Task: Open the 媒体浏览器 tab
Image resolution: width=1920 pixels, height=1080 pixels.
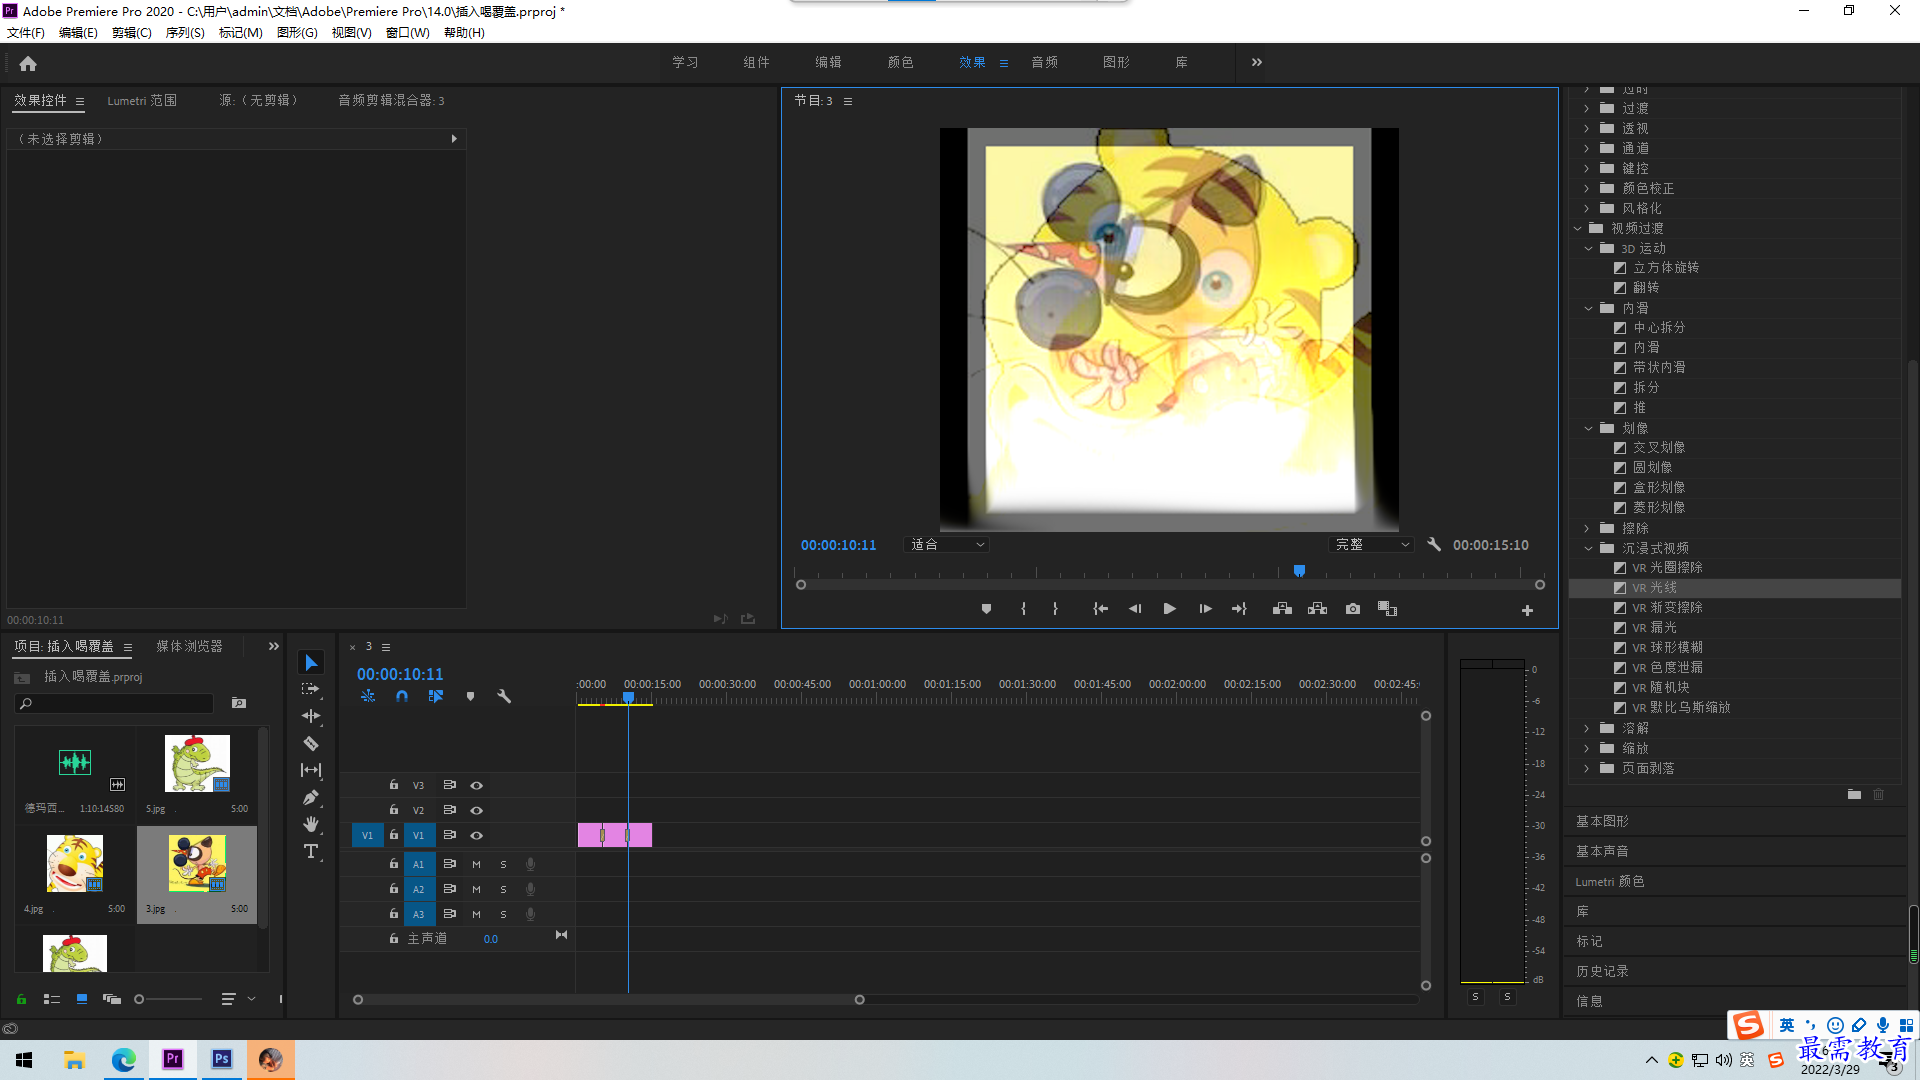Action: click(x=189, y=647)
